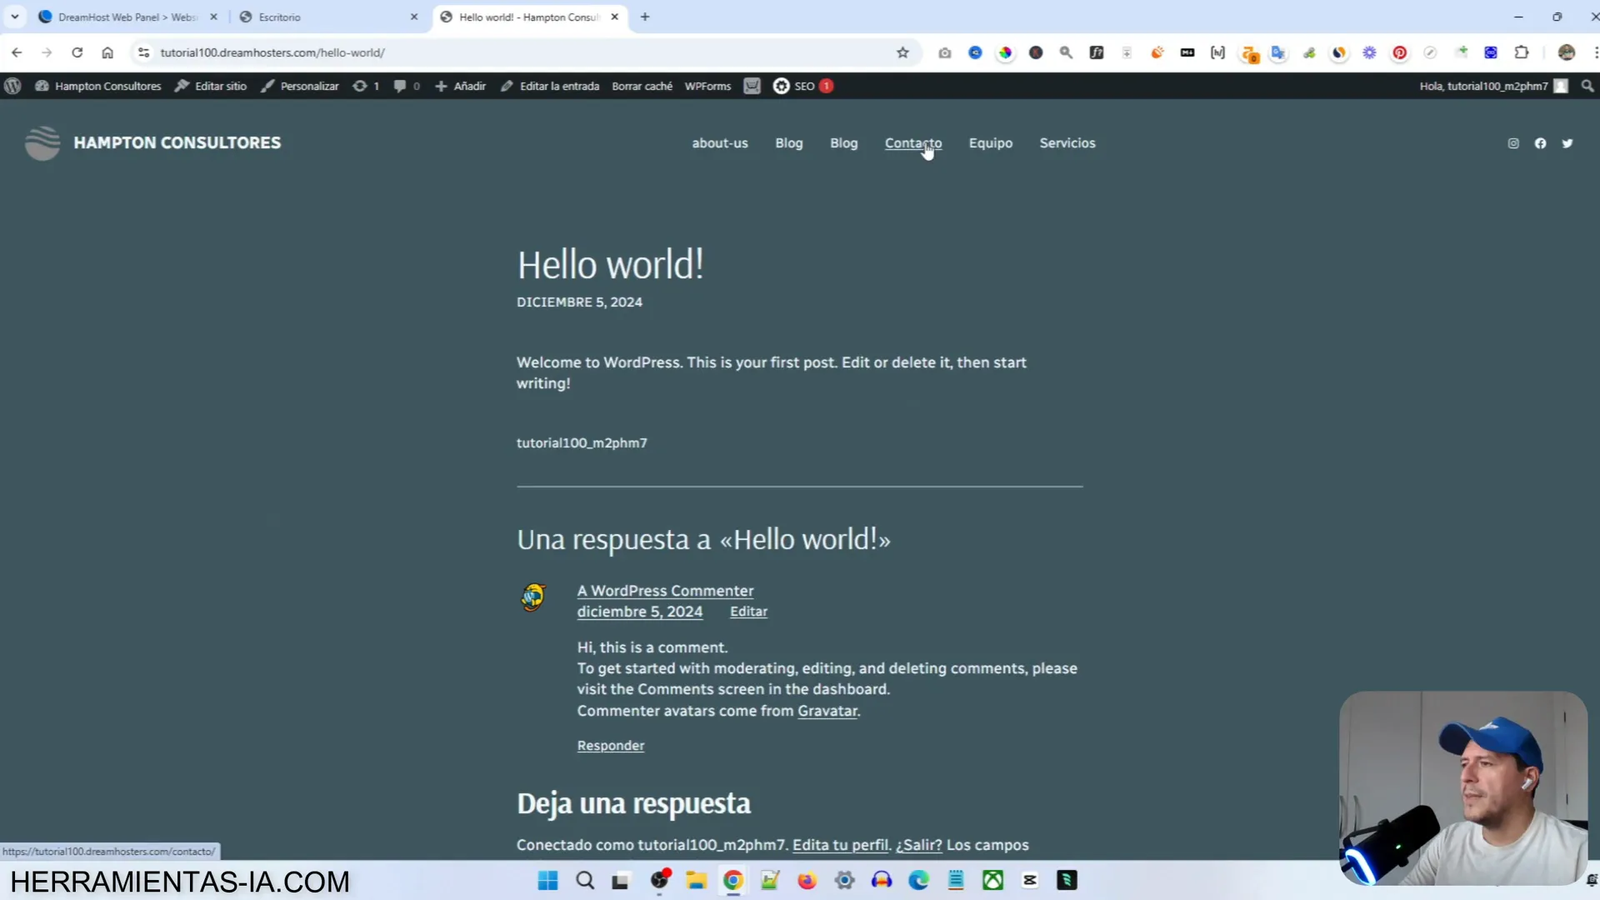Image resolution: width=1600 pixels, height=900 pixels.
Task: Click the Facebook icon in site header
Action: (x=1540, y=143)
